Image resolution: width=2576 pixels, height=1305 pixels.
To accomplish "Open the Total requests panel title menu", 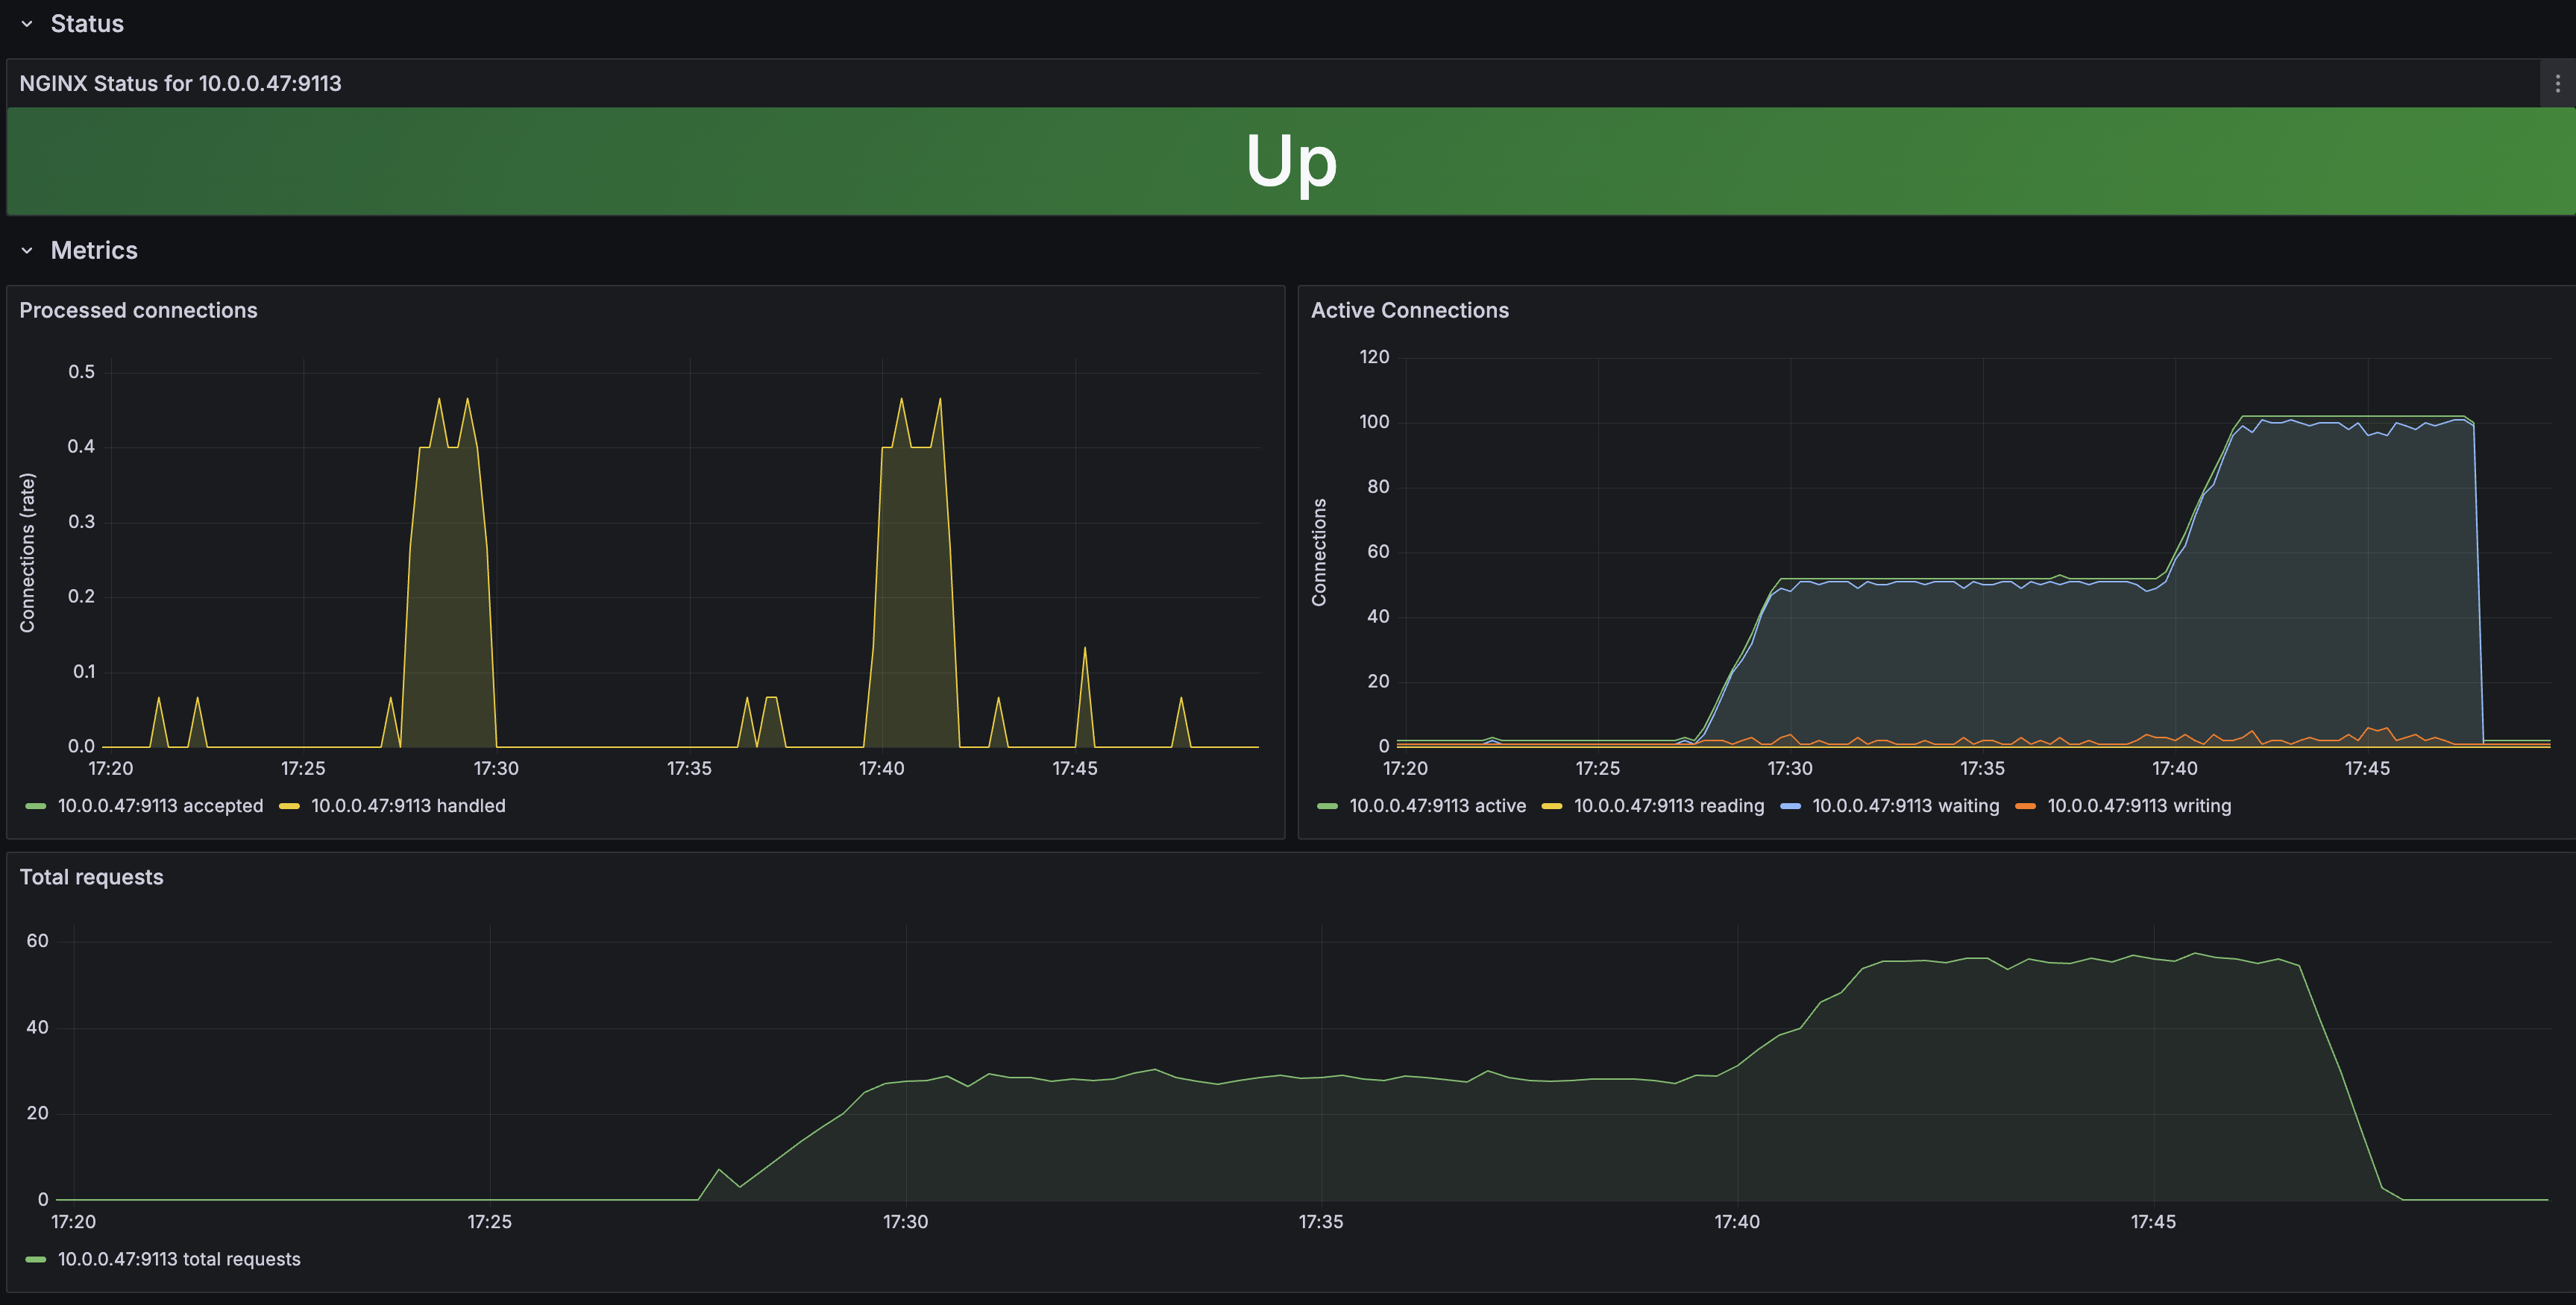I will coord(91,877).
